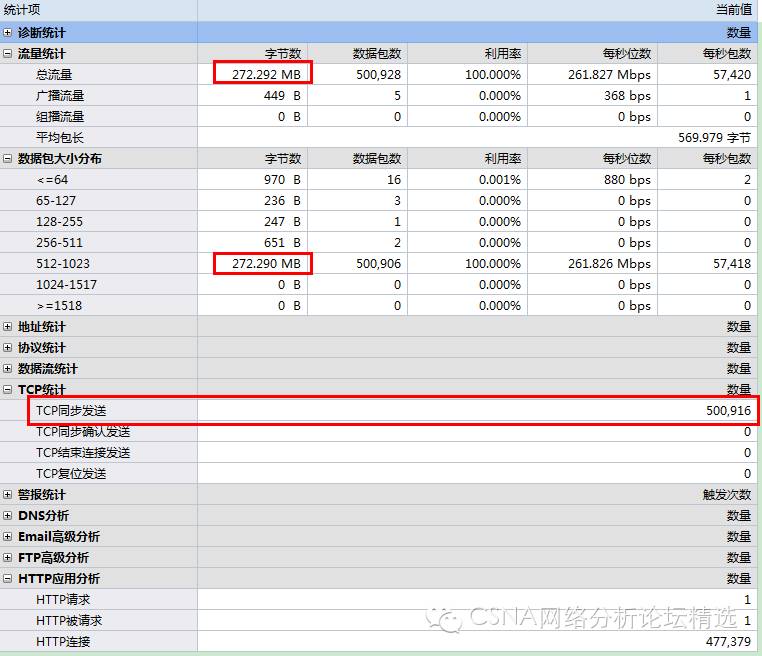This screenshot has height=656, width=762.
Task: Expand the DNS分析 section
Action: coord(7,515)
